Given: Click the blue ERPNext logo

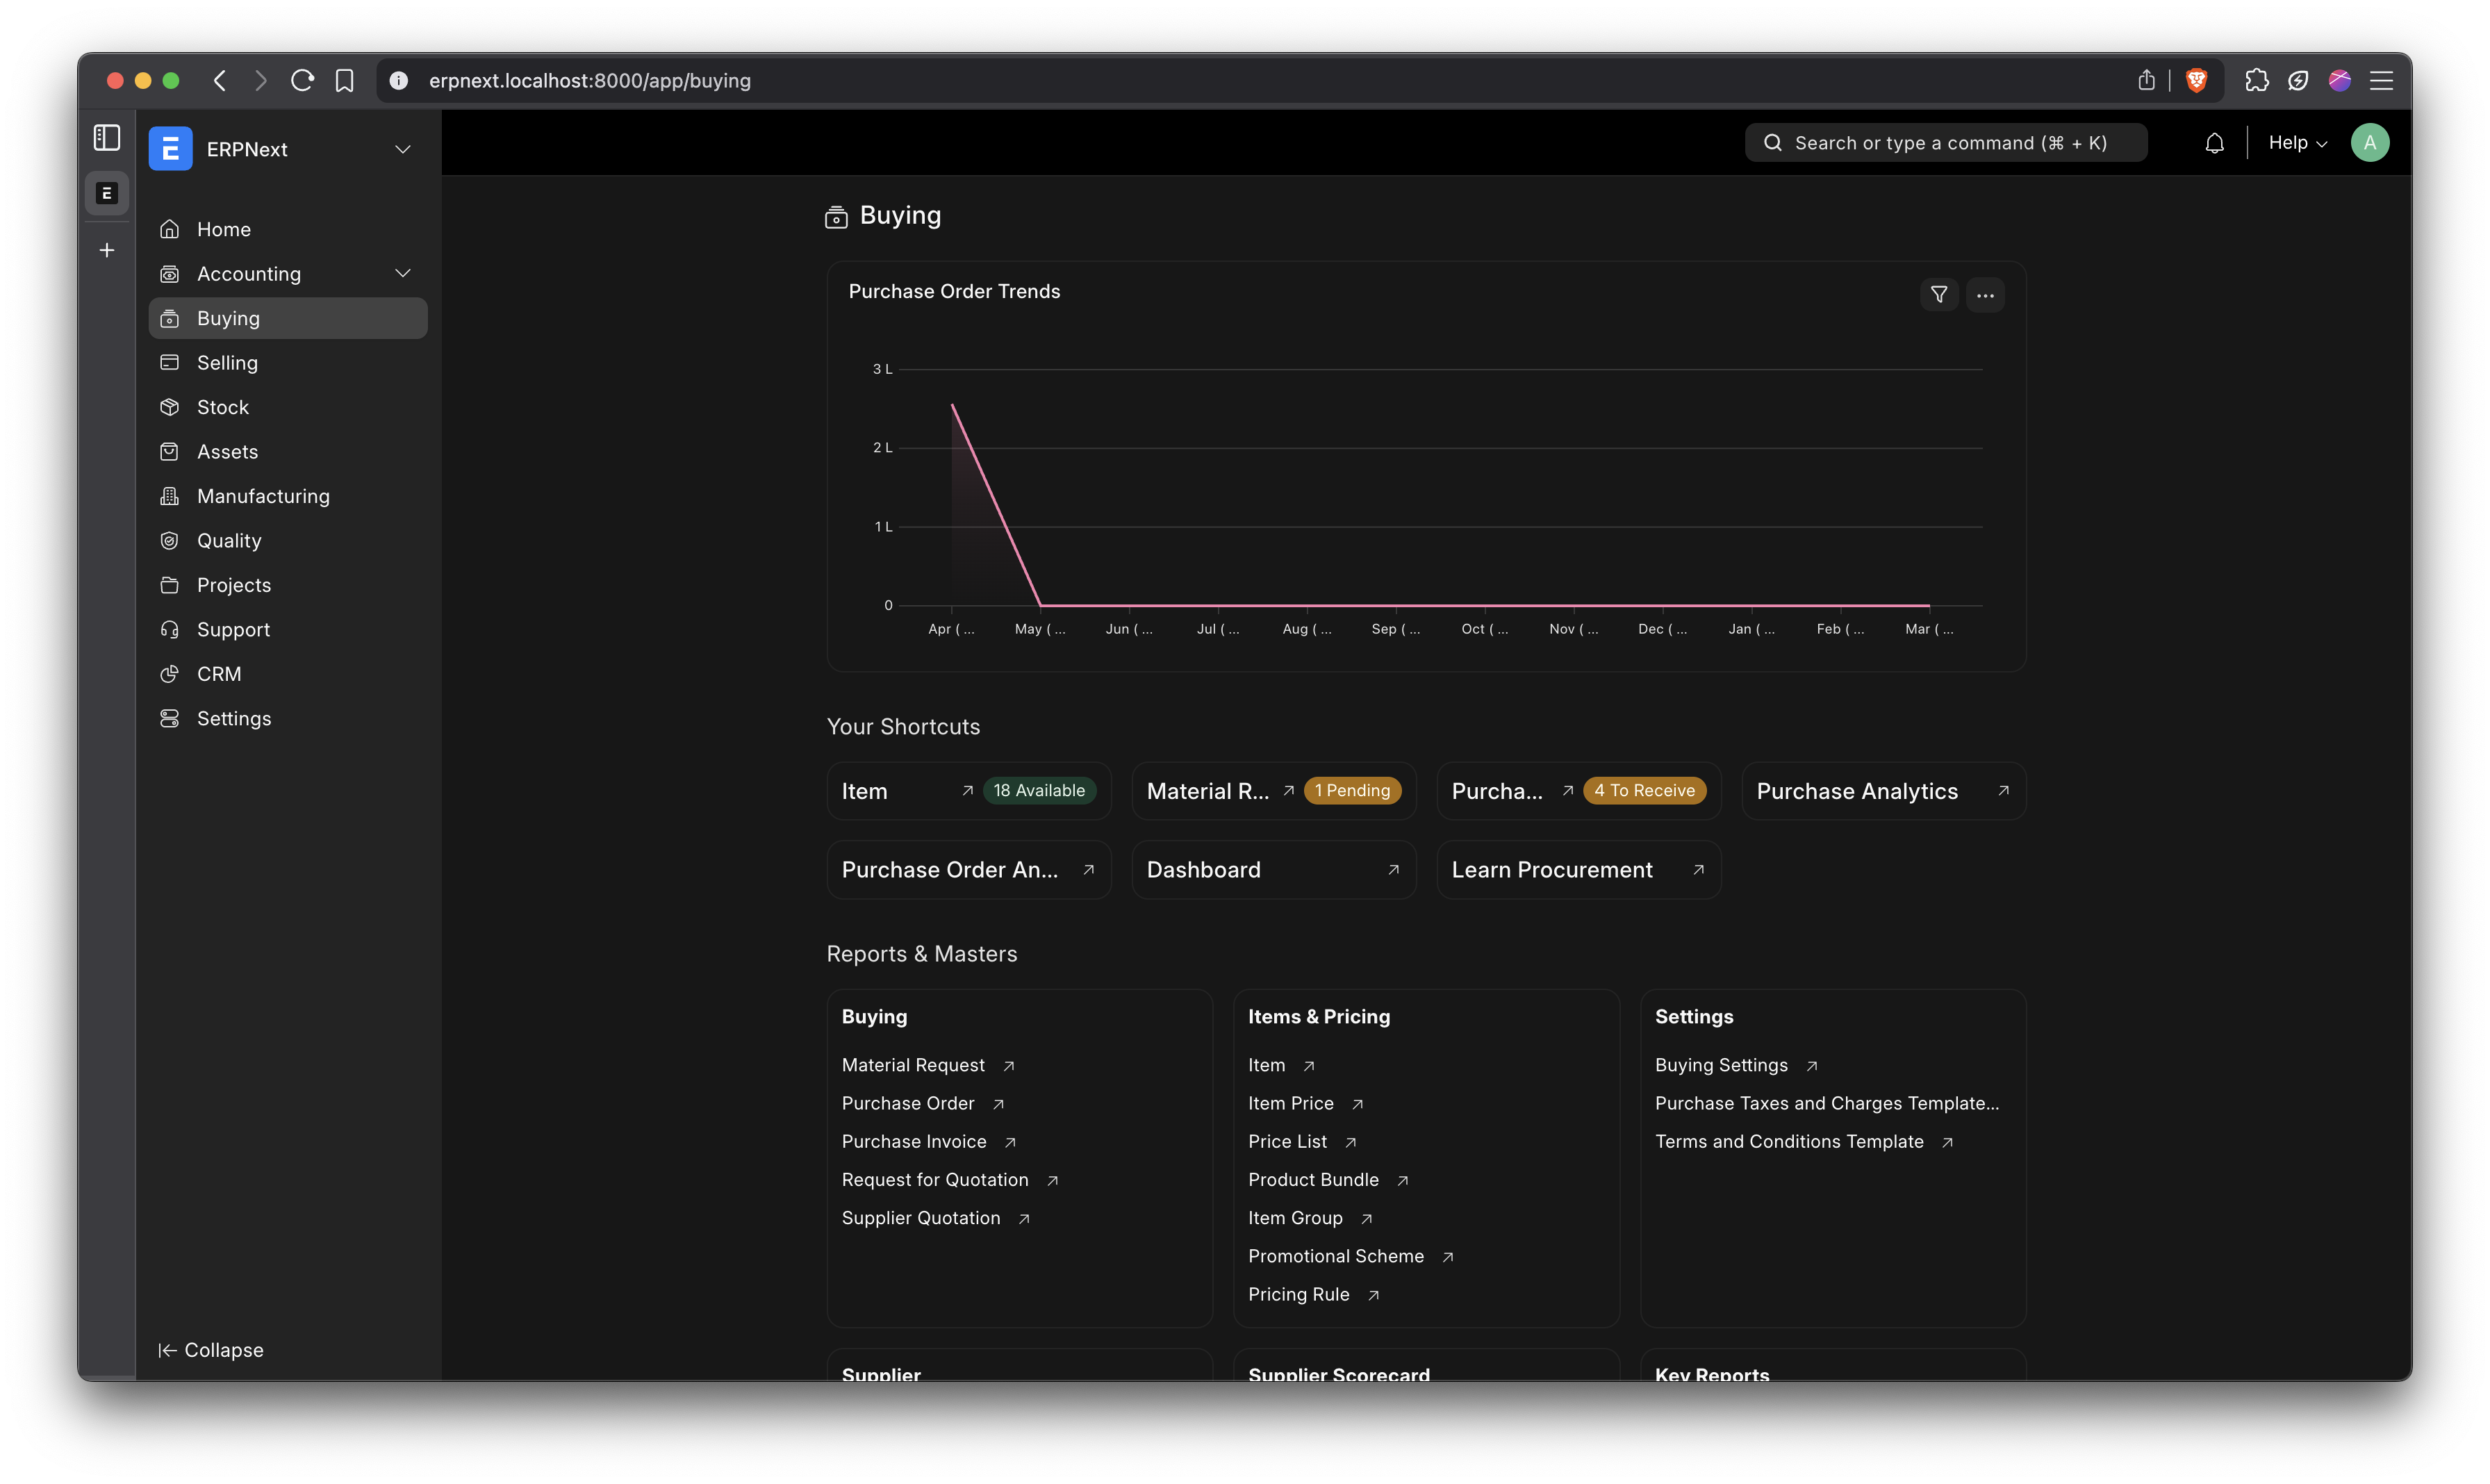Looking at the screenshot, I should [170, 149].
